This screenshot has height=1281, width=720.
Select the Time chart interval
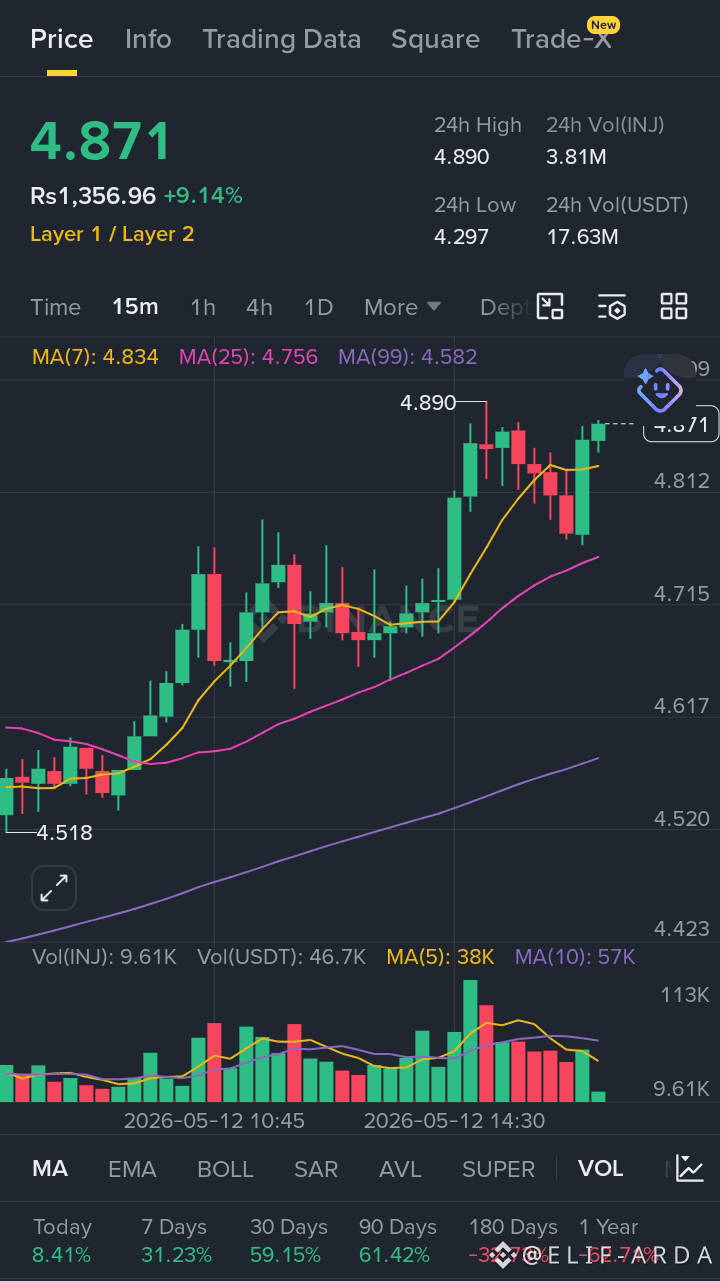(55, 307)
